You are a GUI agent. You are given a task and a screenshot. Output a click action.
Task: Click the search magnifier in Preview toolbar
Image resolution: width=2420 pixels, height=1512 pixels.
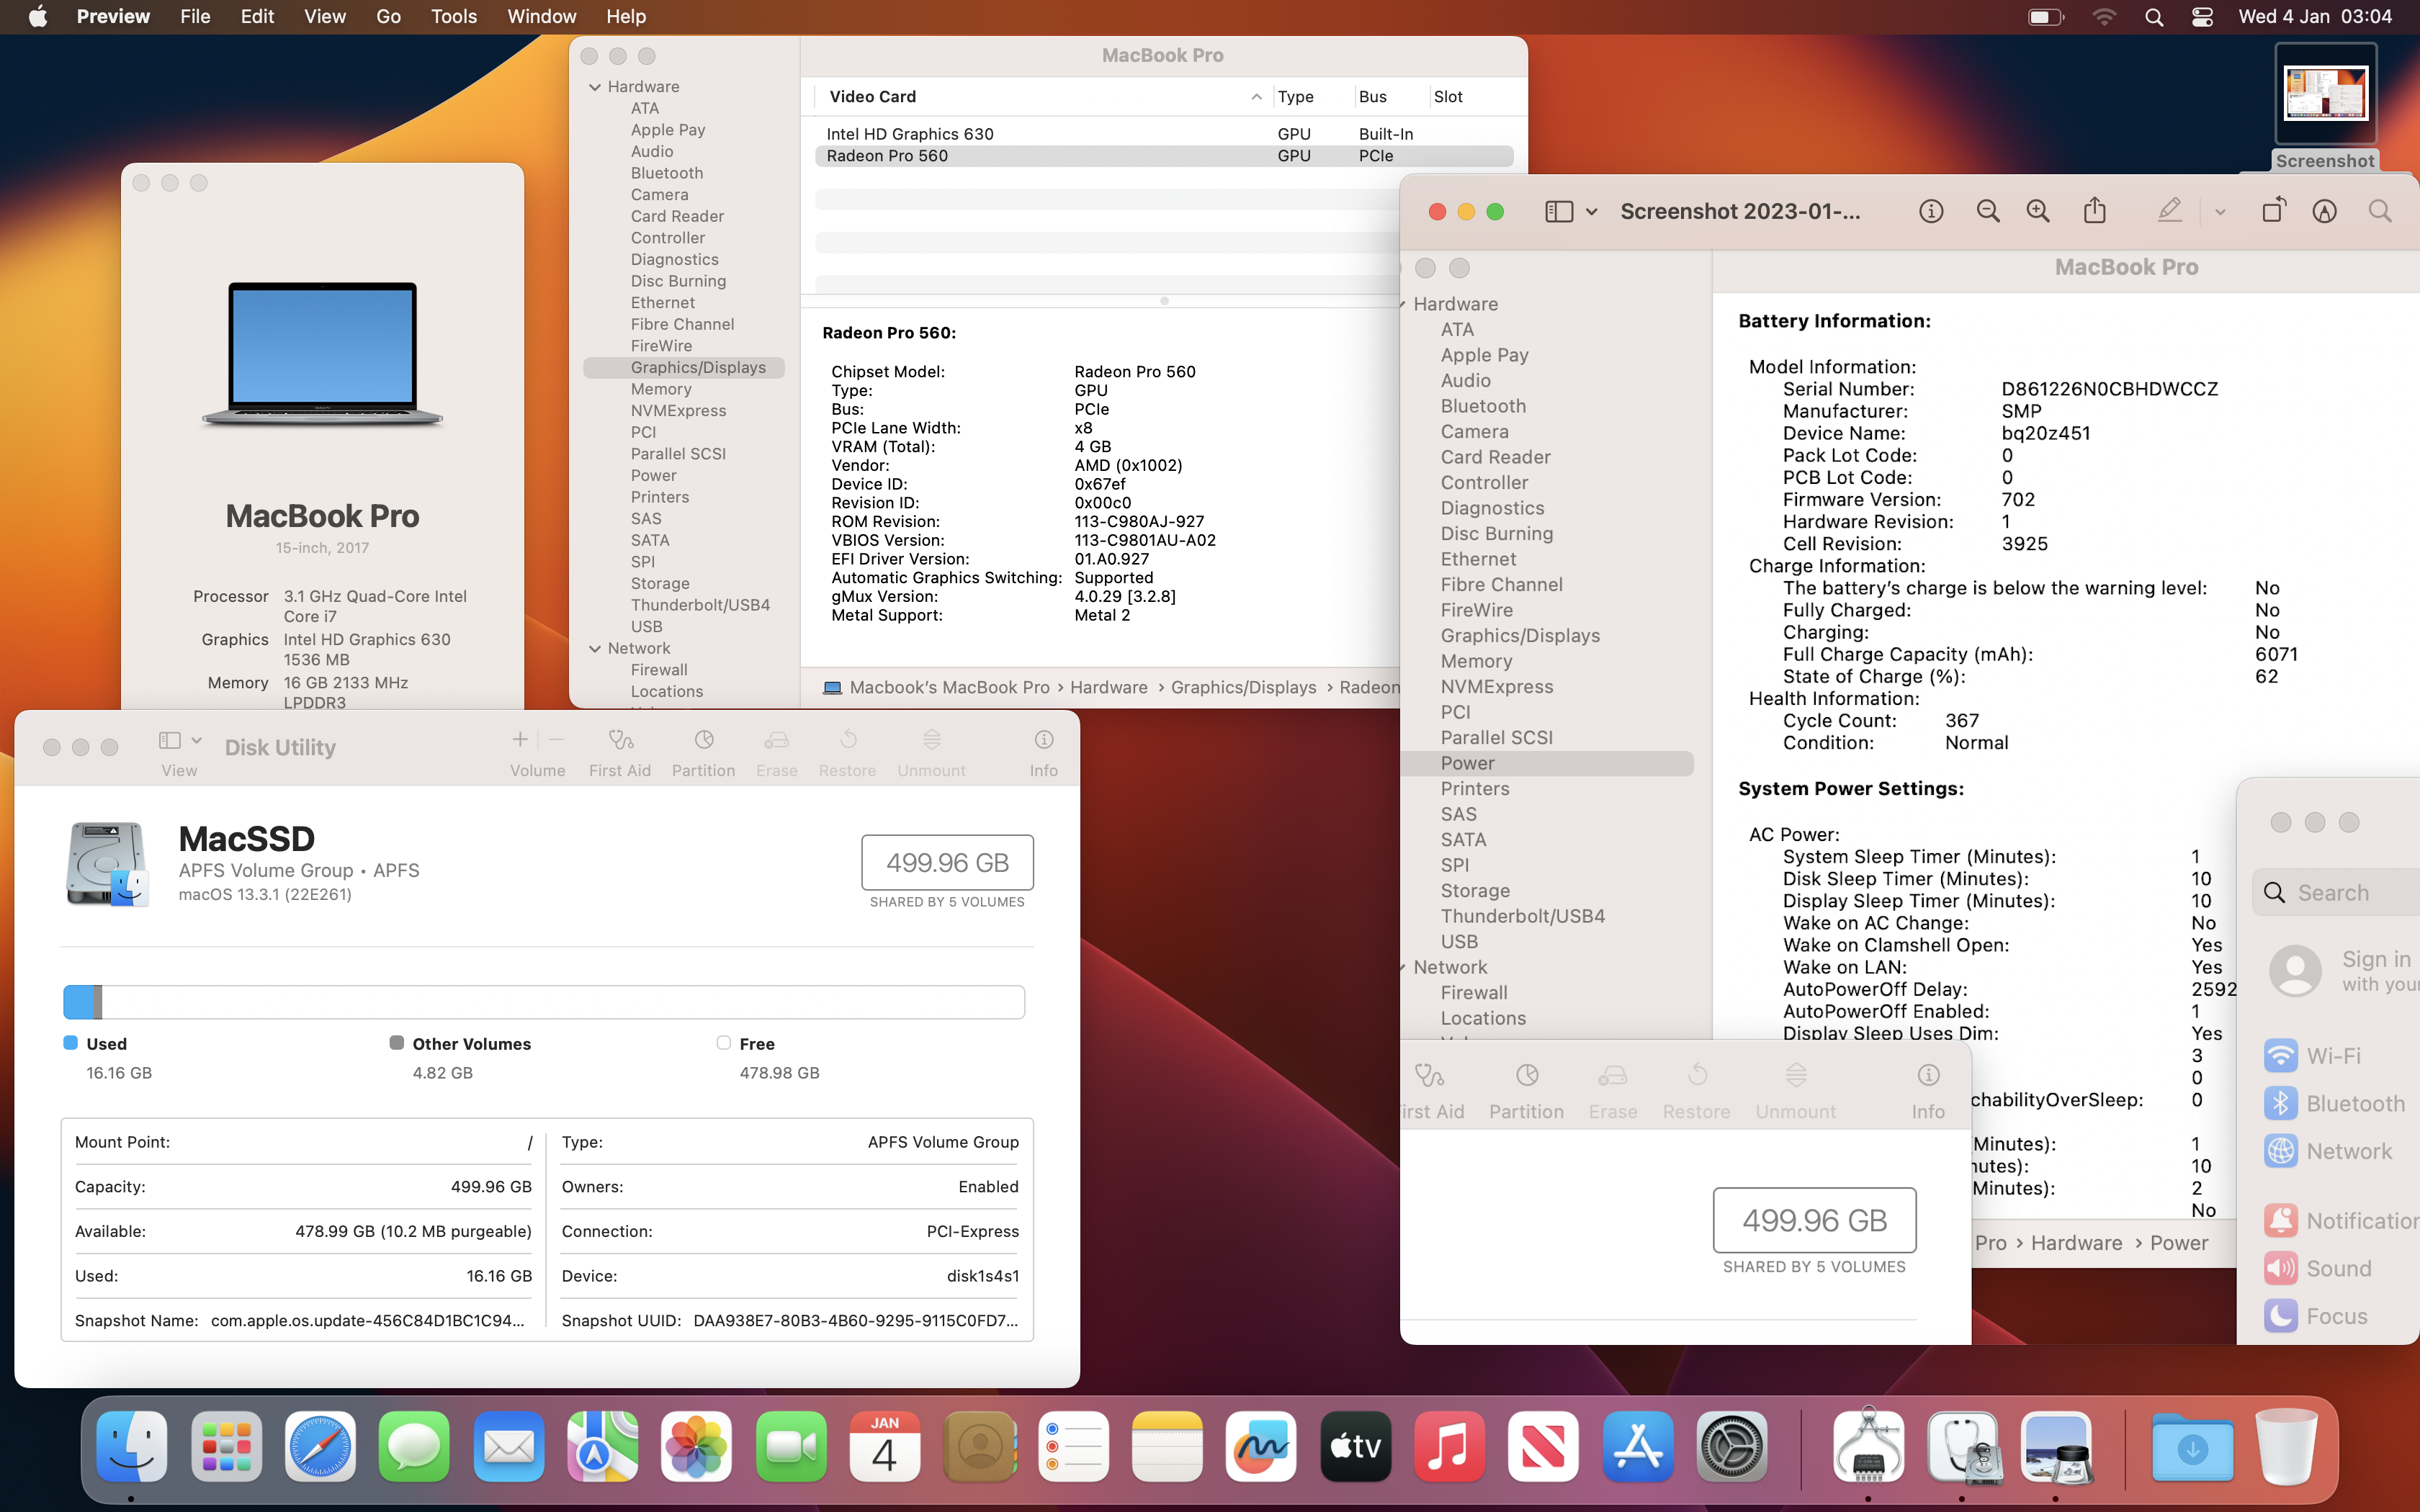(2380, 211)
